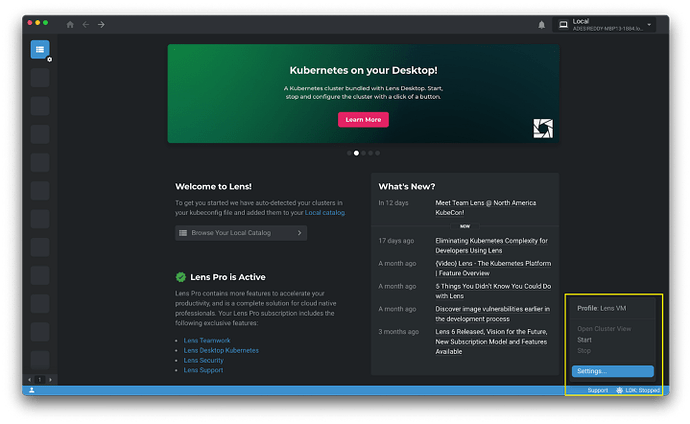Expand the Local catalog dropdown
The image size is (690, 424).
pyautogui.click(x=650, y=24)
